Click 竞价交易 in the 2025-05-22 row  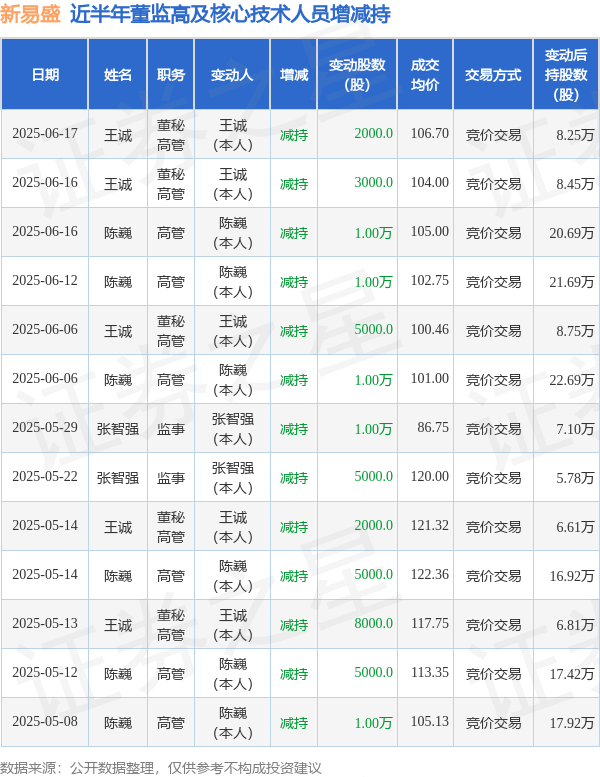(493, 478)
